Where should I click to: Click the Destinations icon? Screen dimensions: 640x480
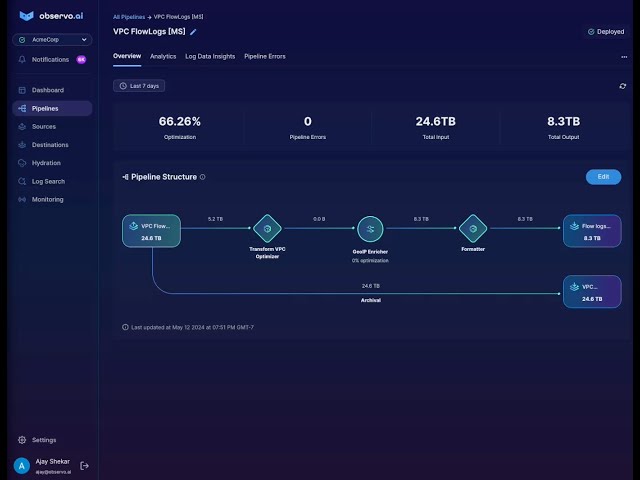(22, 145)
